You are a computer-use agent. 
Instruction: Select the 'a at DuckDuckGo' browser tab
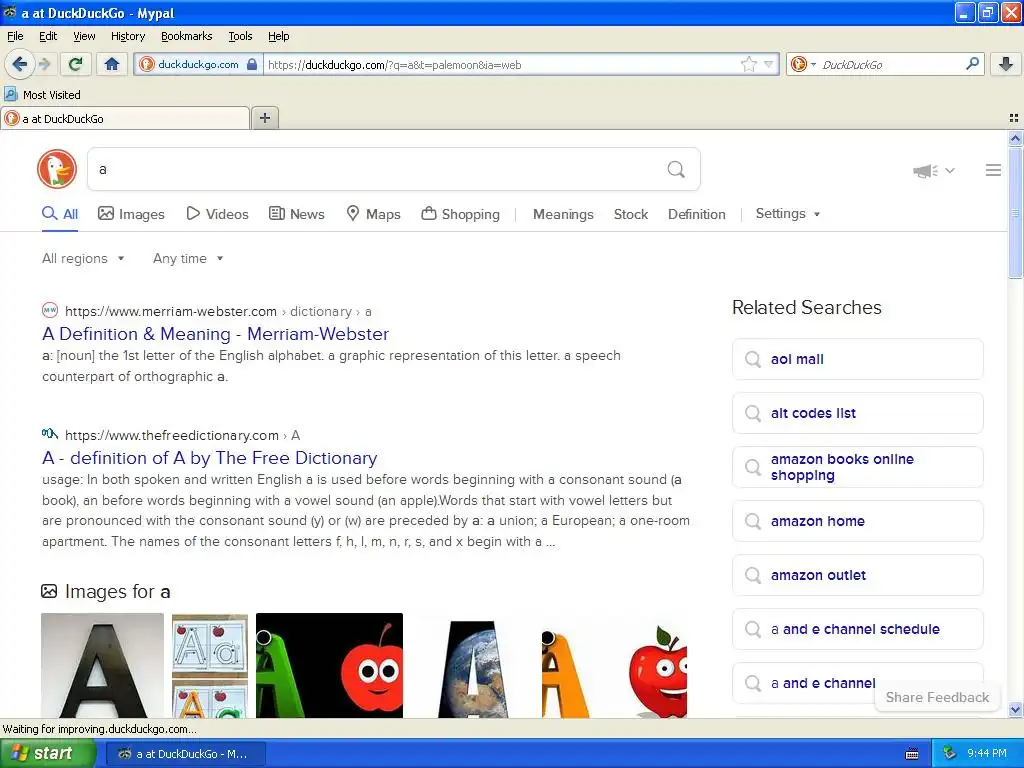click(x=125, y=118)
